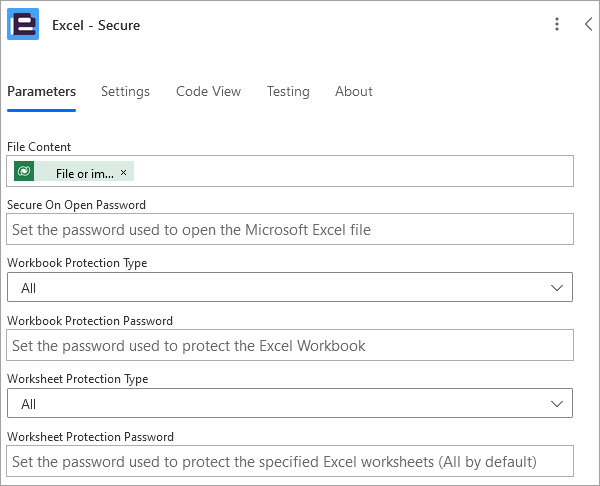Click the 'Excel - Secure' action title
Screen dimensions: 600x486
click(x=96, y=25)
